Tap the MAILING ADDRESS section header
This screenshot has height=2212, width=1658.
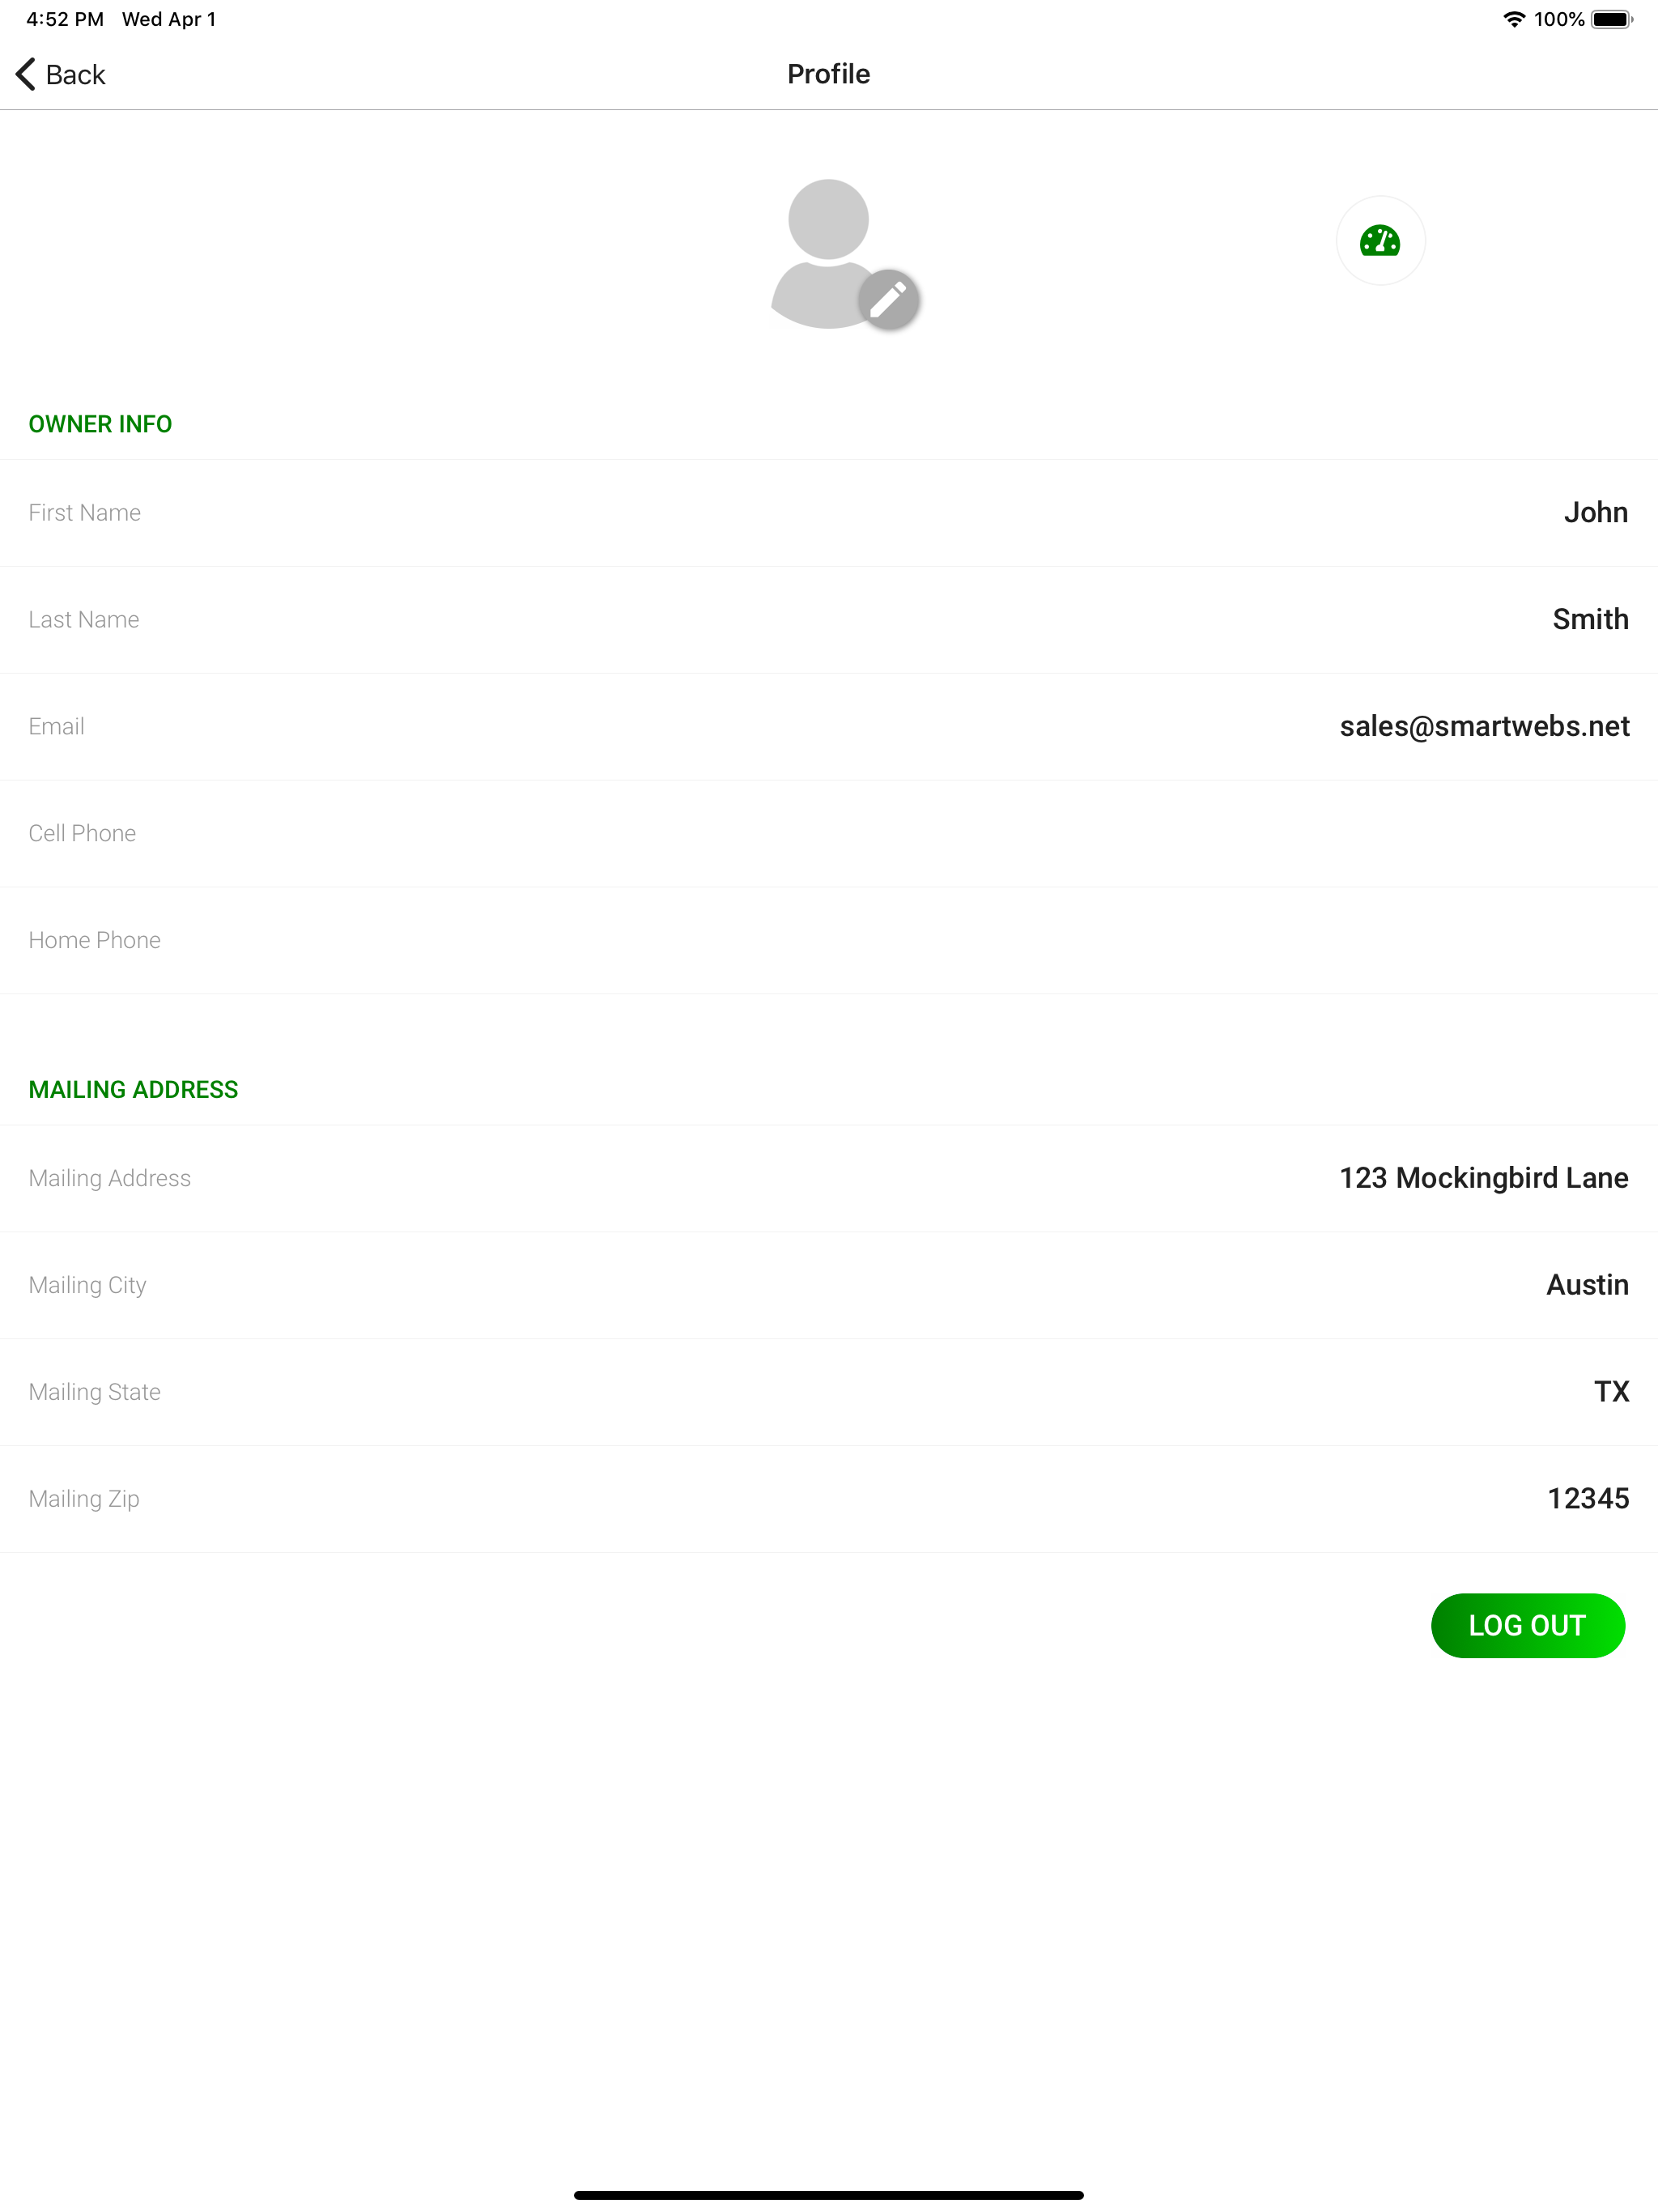133,1090
